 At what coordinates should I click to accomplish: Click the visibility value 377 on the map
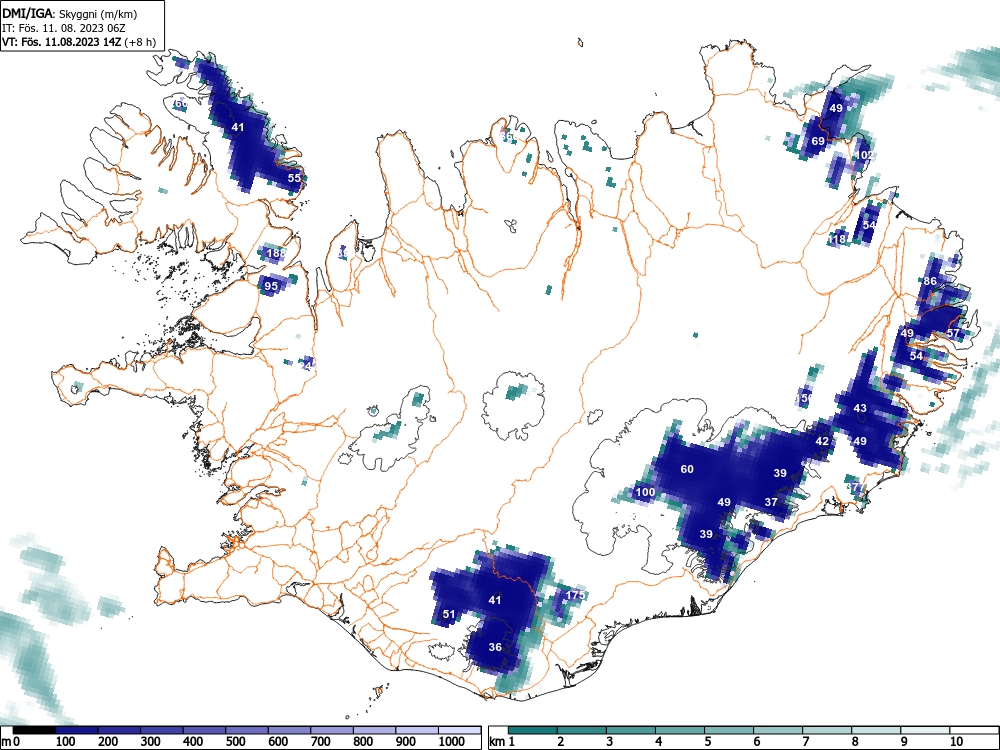coord(855,488)
